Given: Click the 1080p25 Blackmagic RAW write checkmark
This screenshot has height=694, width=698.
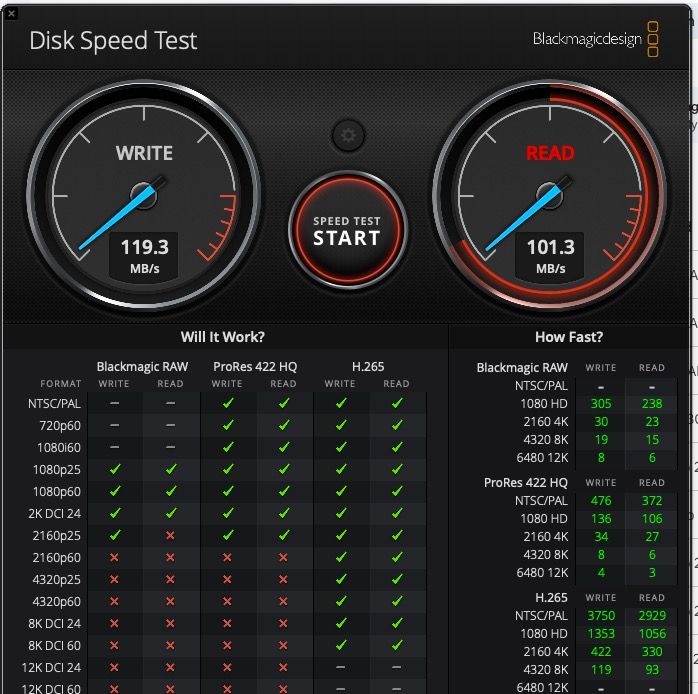Looking at the screenshot, I should (114, 469).
